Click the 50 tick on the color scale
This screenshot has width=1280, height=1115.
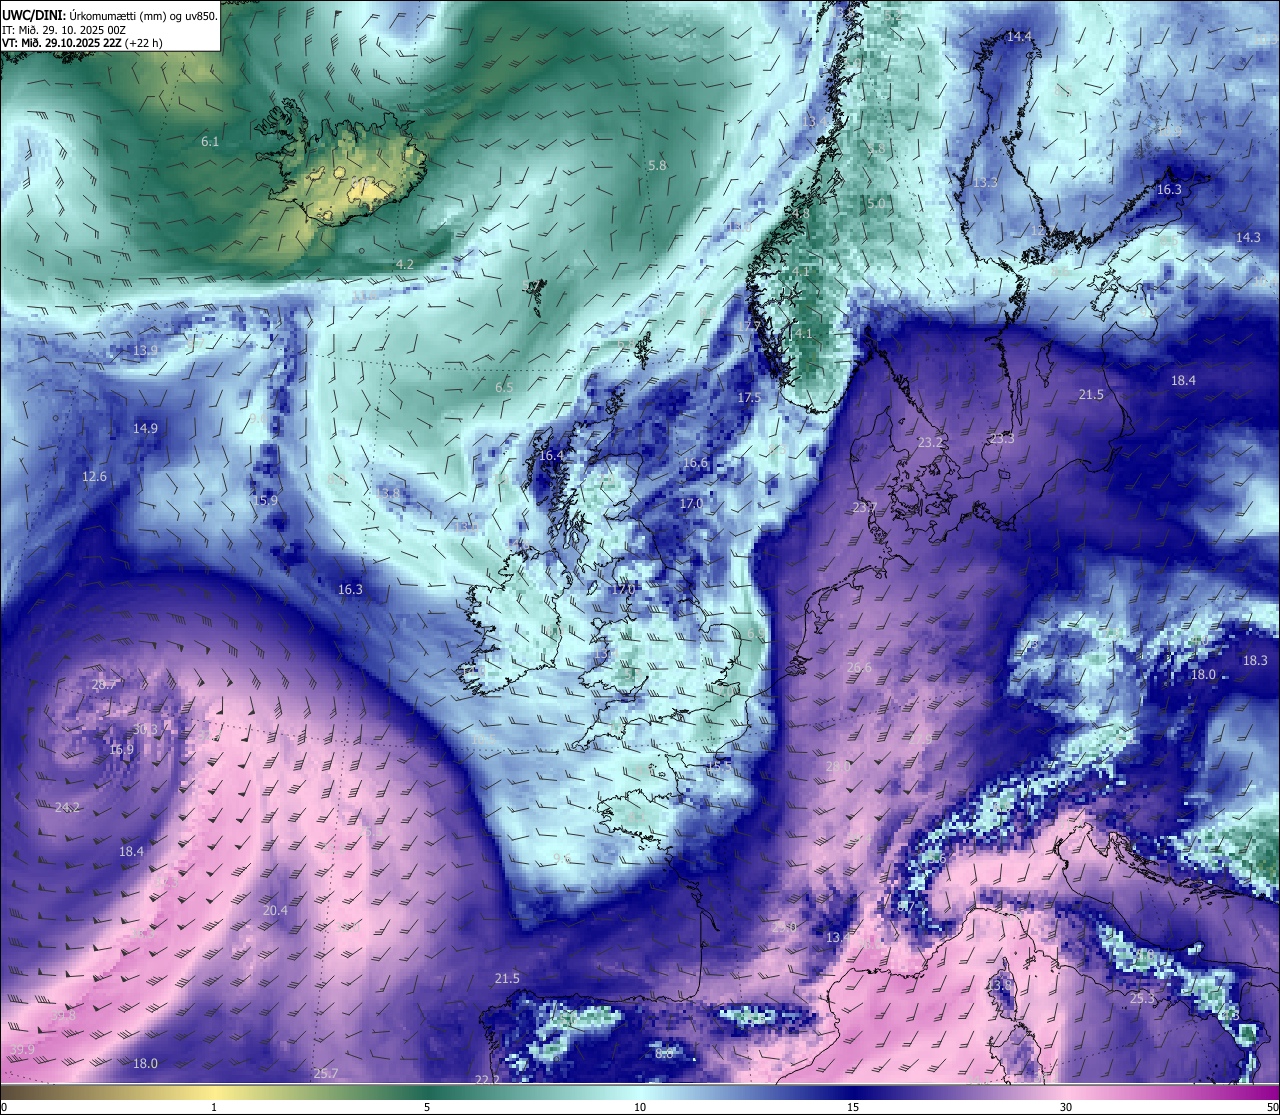pos(1273,1107)
